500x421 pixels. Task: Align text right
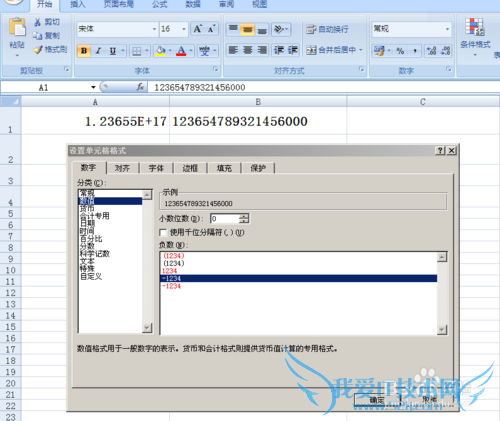pos(262,50)
